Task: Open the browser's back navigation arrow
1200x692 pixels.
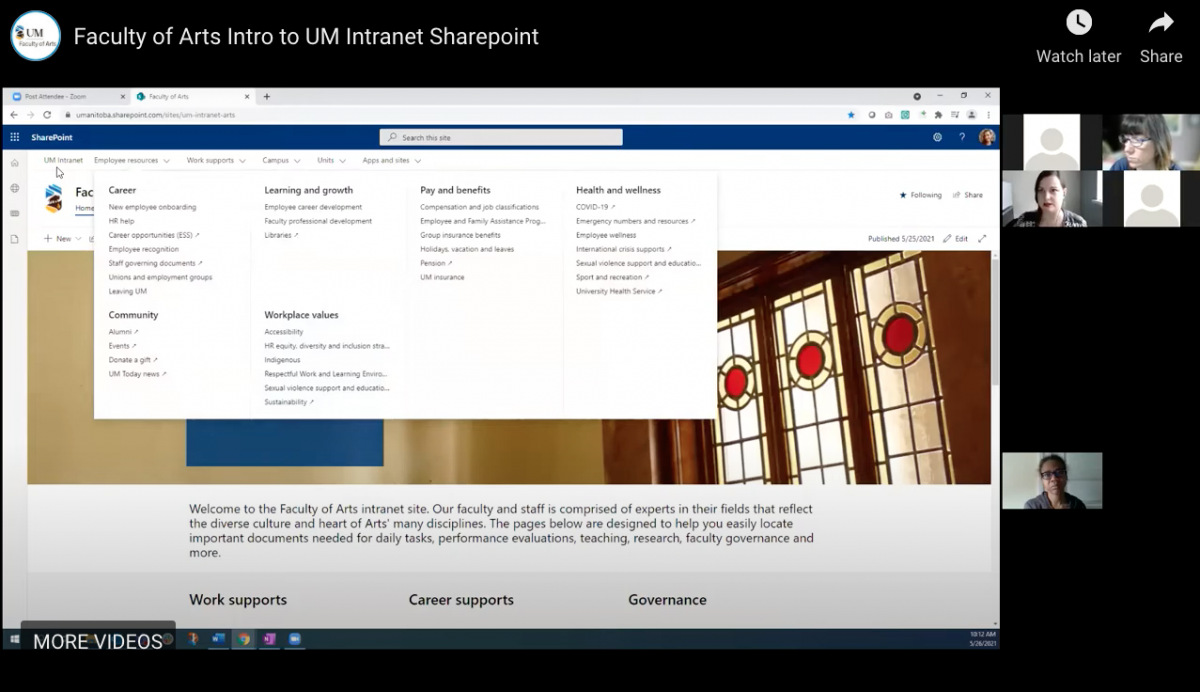Action: click(13, 113)
